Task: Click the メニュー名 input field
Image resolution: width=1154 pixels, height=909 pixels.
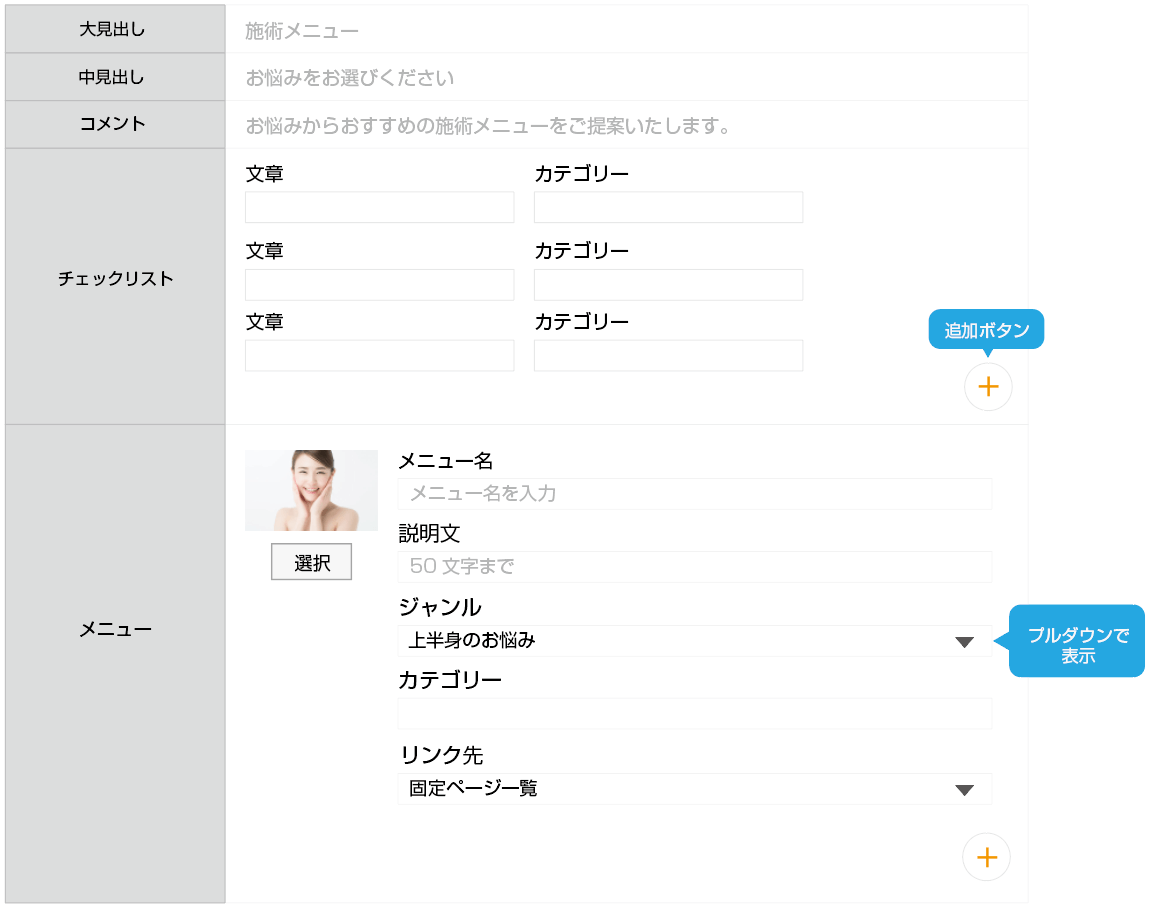Action: 694,494
